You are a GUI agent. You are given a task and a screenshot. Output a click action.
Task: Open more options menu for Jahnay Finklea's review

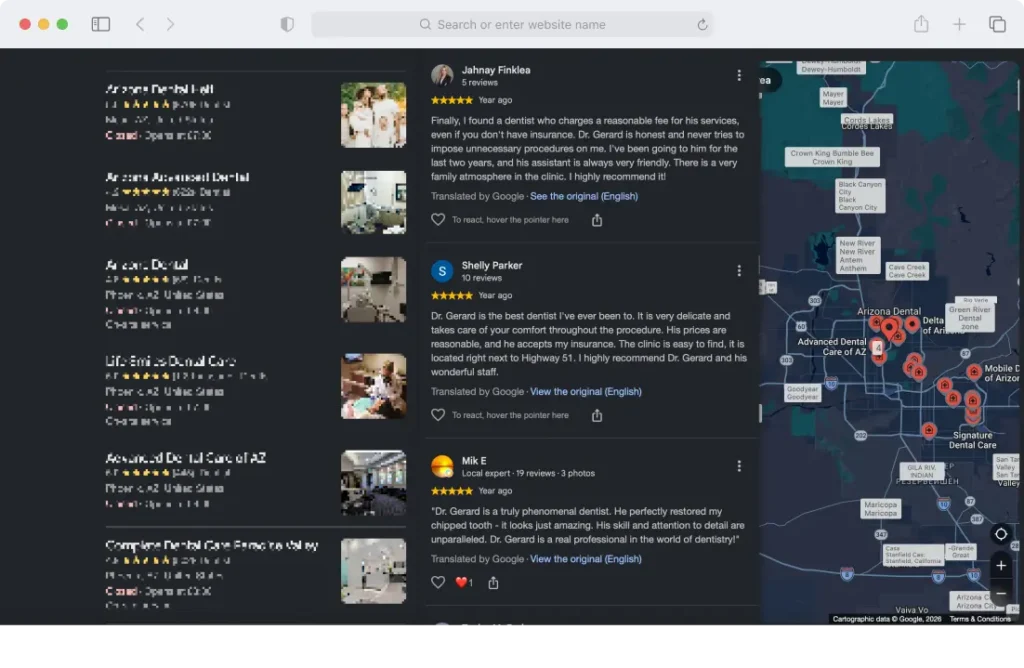coord(739,75)
